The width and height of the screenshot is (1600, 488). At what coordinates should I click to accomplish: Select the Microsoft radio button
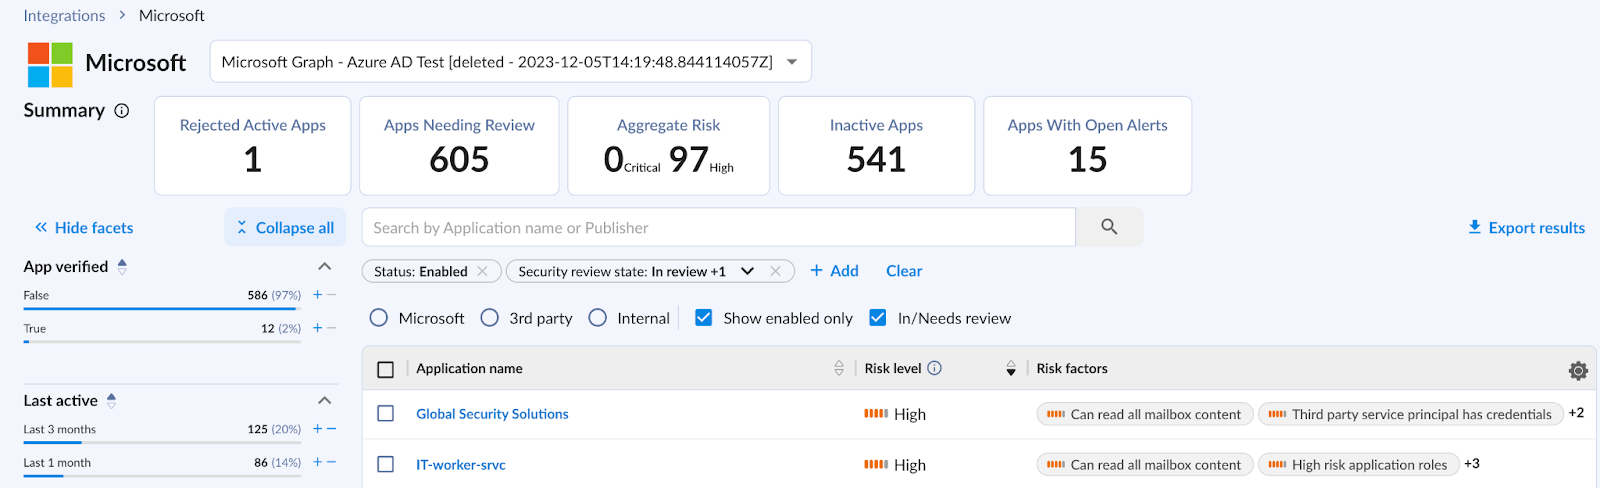click(379, 318)
